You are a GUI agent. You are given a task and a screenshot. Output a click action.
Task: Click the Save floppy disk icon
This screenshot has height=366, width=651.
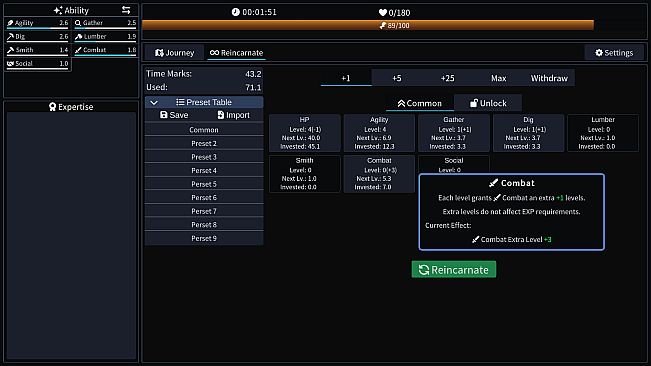164,115
